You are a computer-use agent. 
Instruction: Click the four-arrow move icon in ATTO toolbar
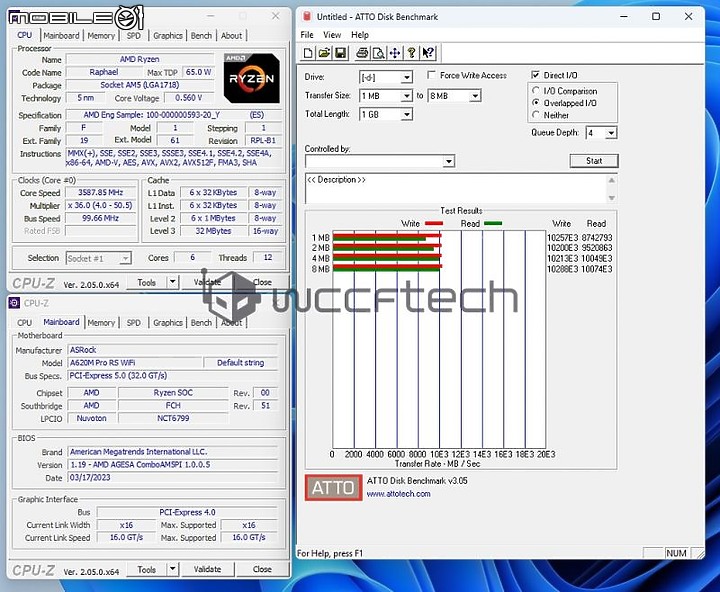click(x=395, y=53)
